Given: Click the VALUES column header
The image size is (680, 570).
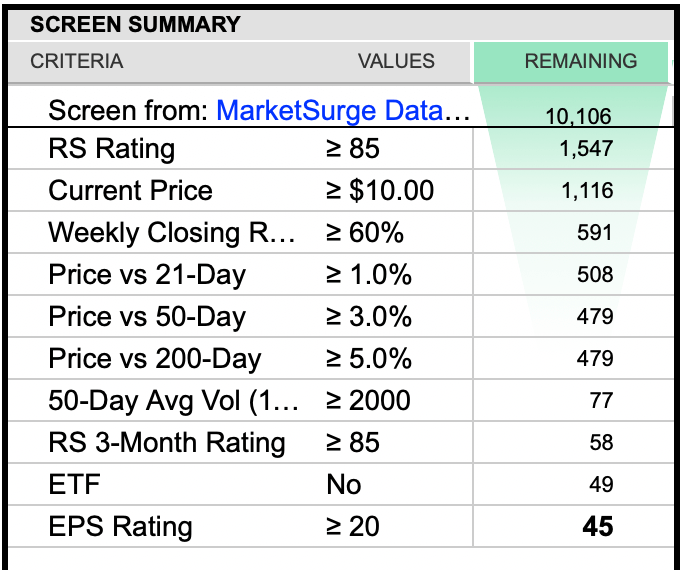Looking at the screenshot, I should (396, 61).
